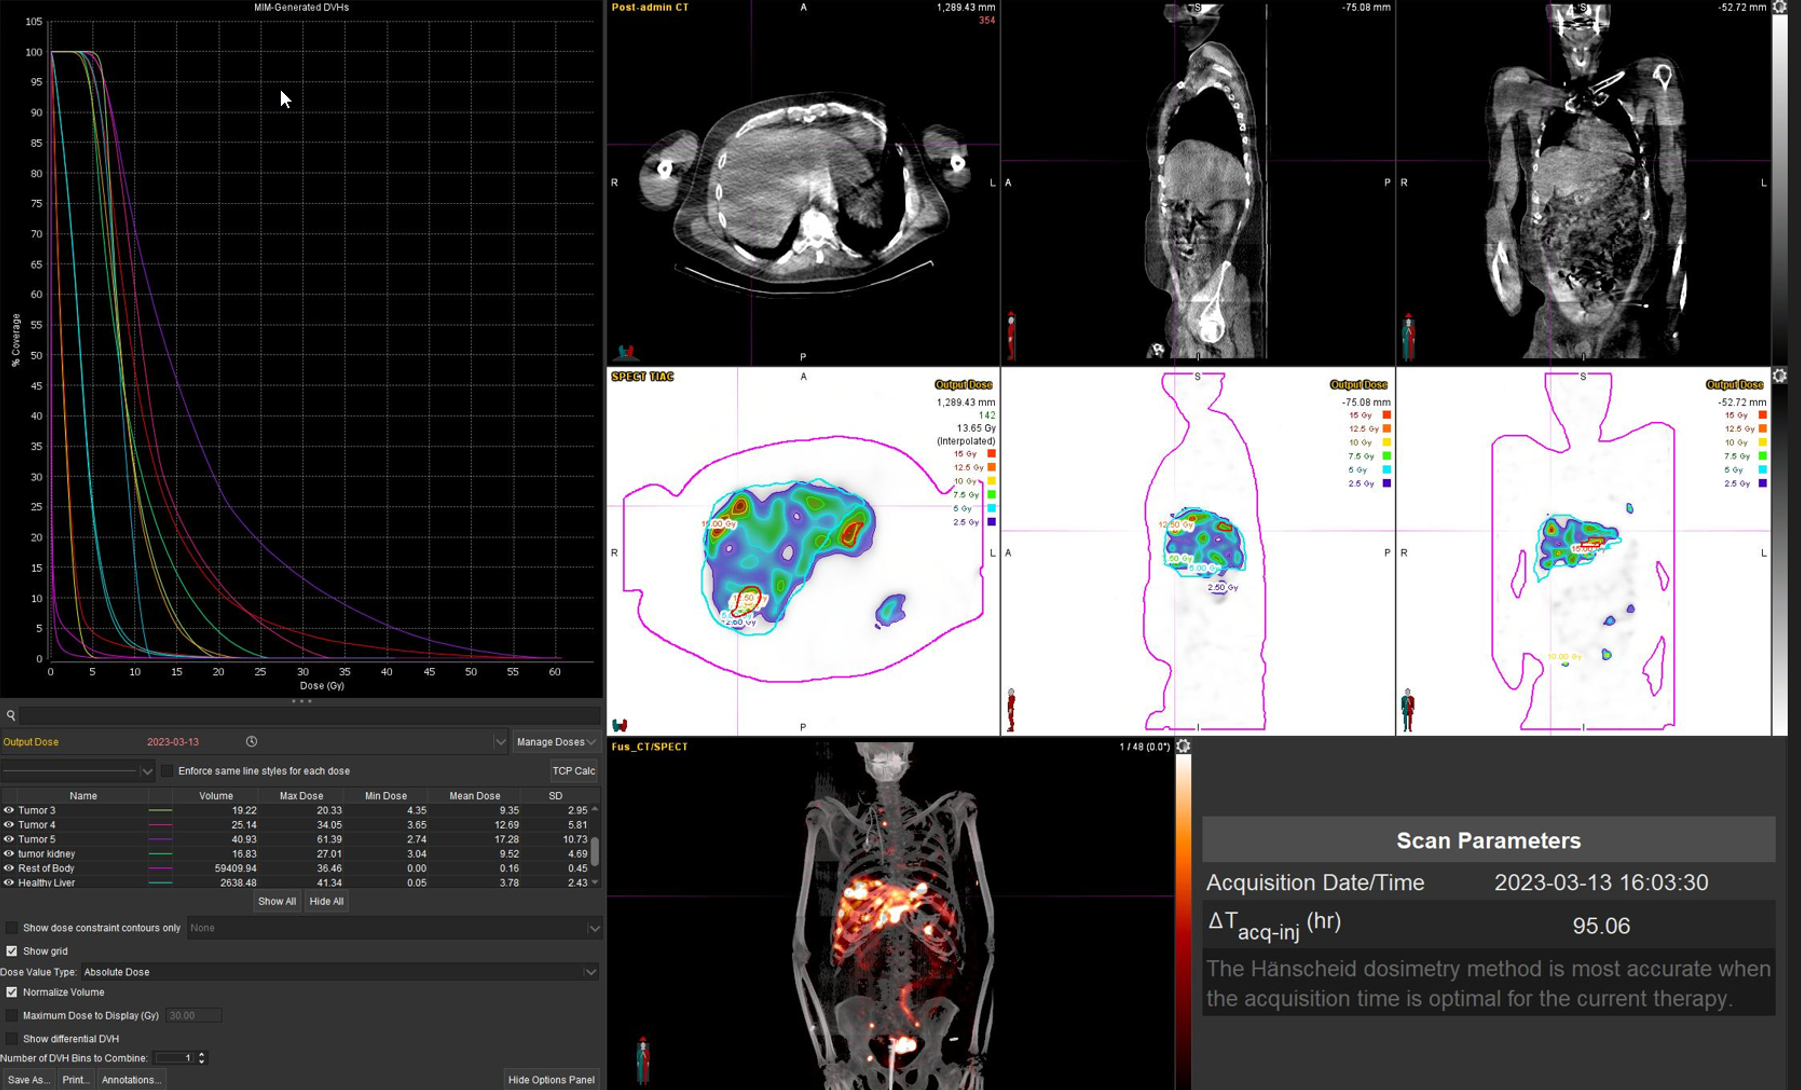Open the Manage Doses dropdown
The width and height of the screenshot is (1801, 1090).
[556, 742]
